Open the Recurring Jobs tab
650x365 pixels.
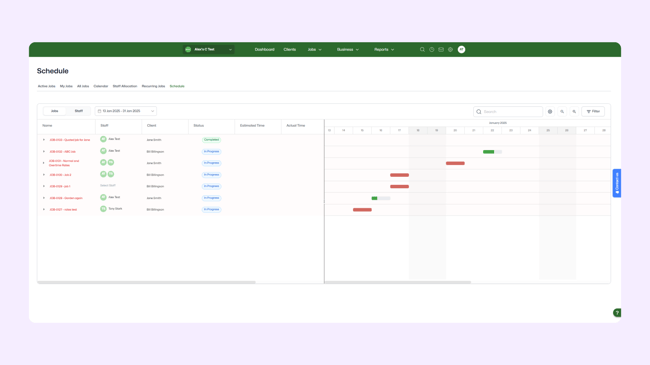tap(153, 86)
